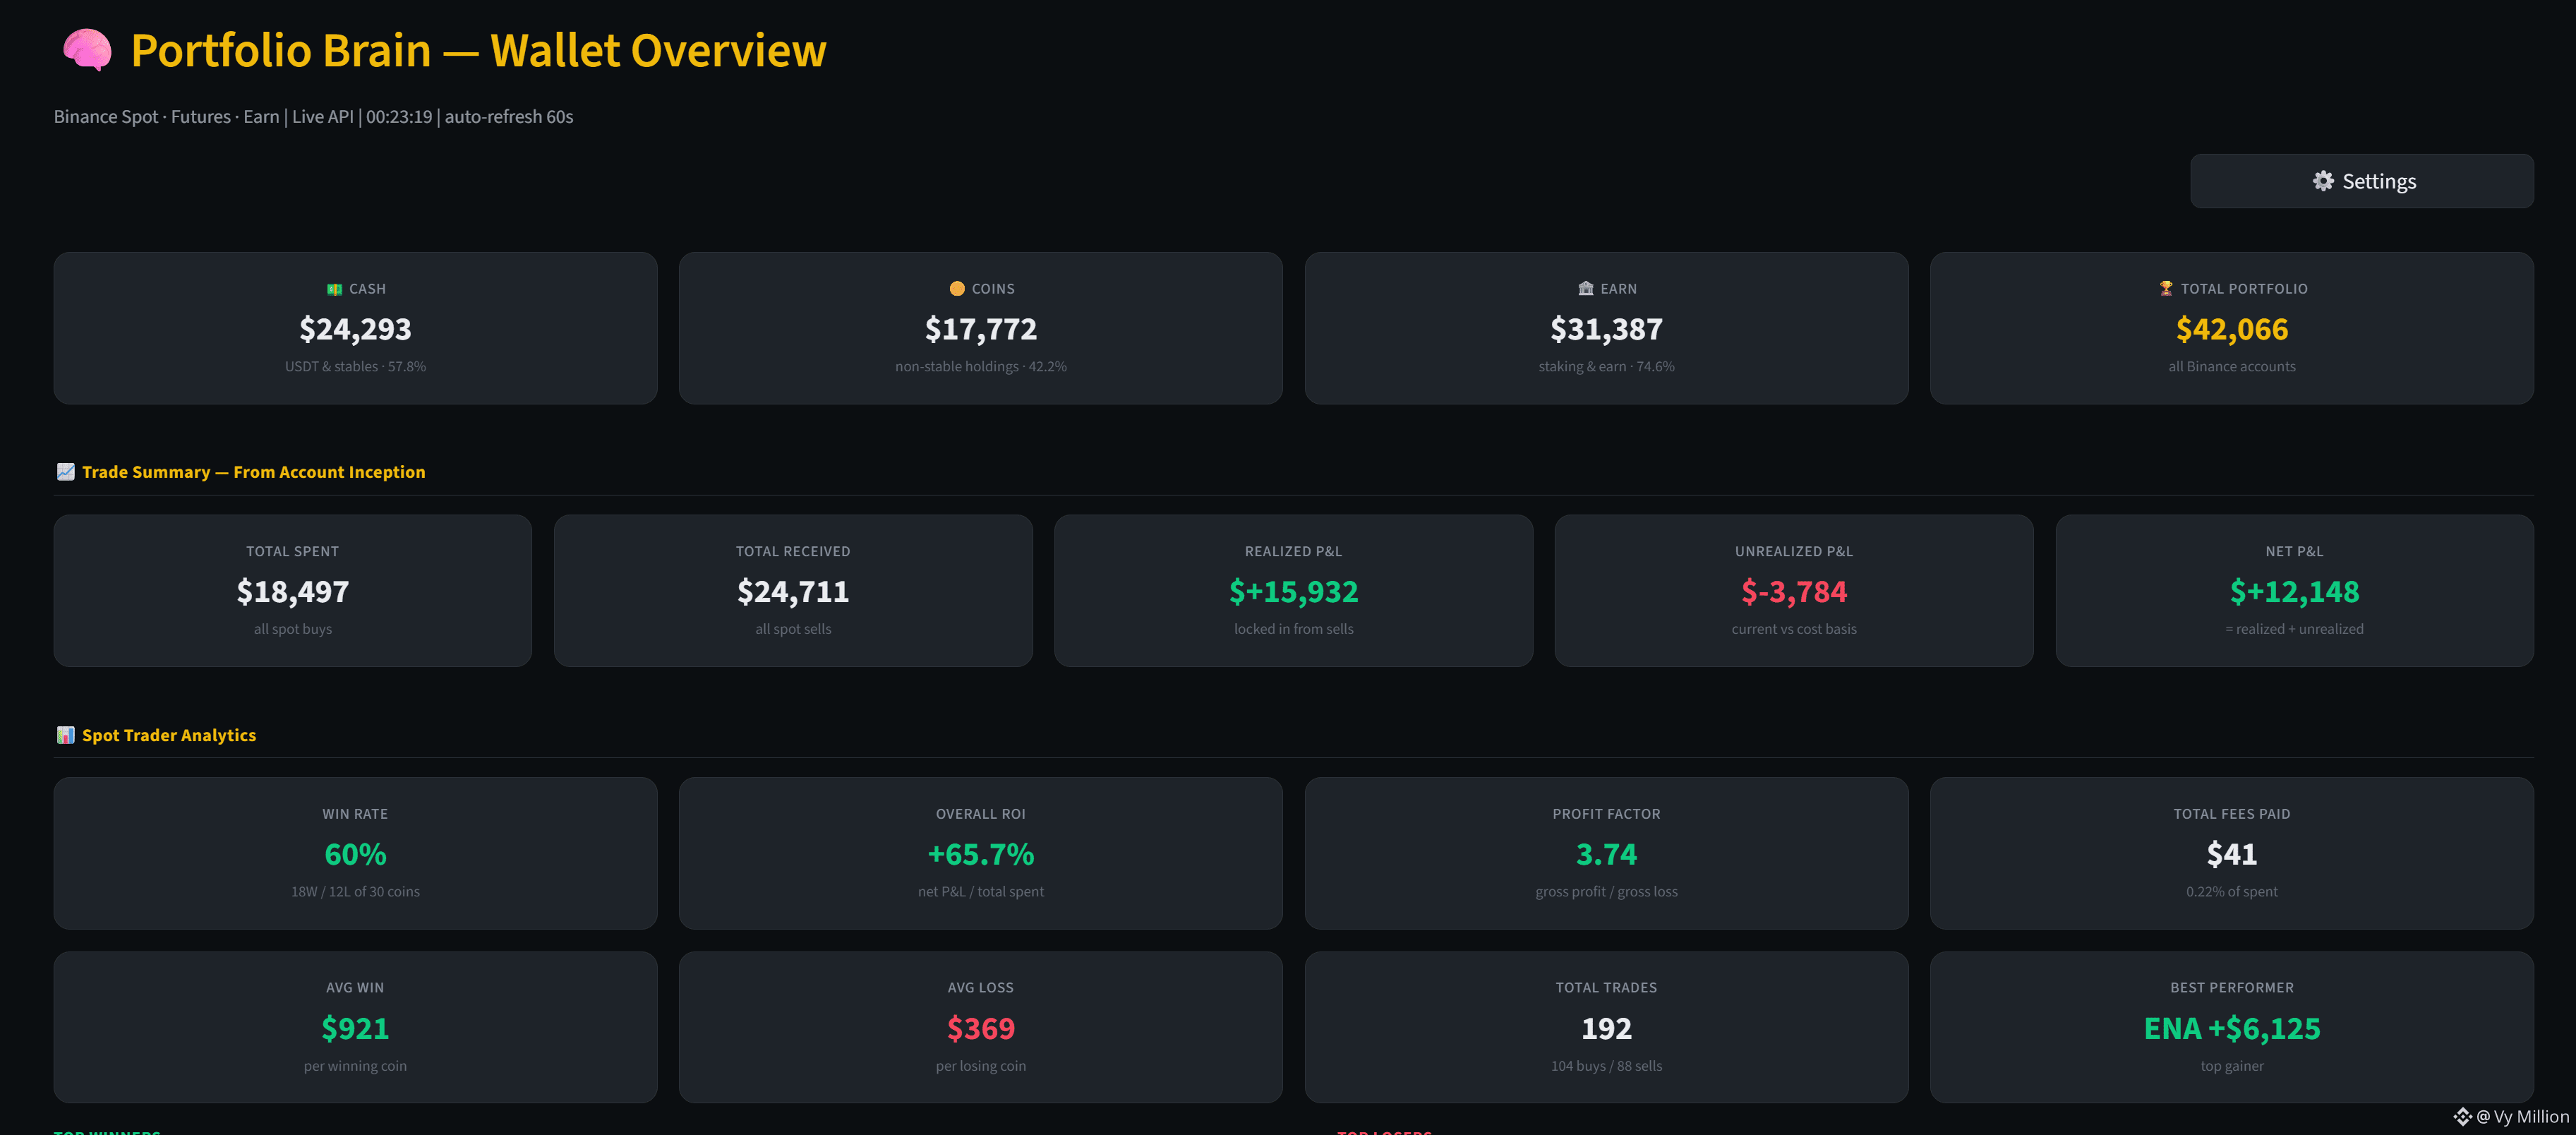
Task: Click the brain icon in the title
Action: pyautogui.click(x=87, y=50)
